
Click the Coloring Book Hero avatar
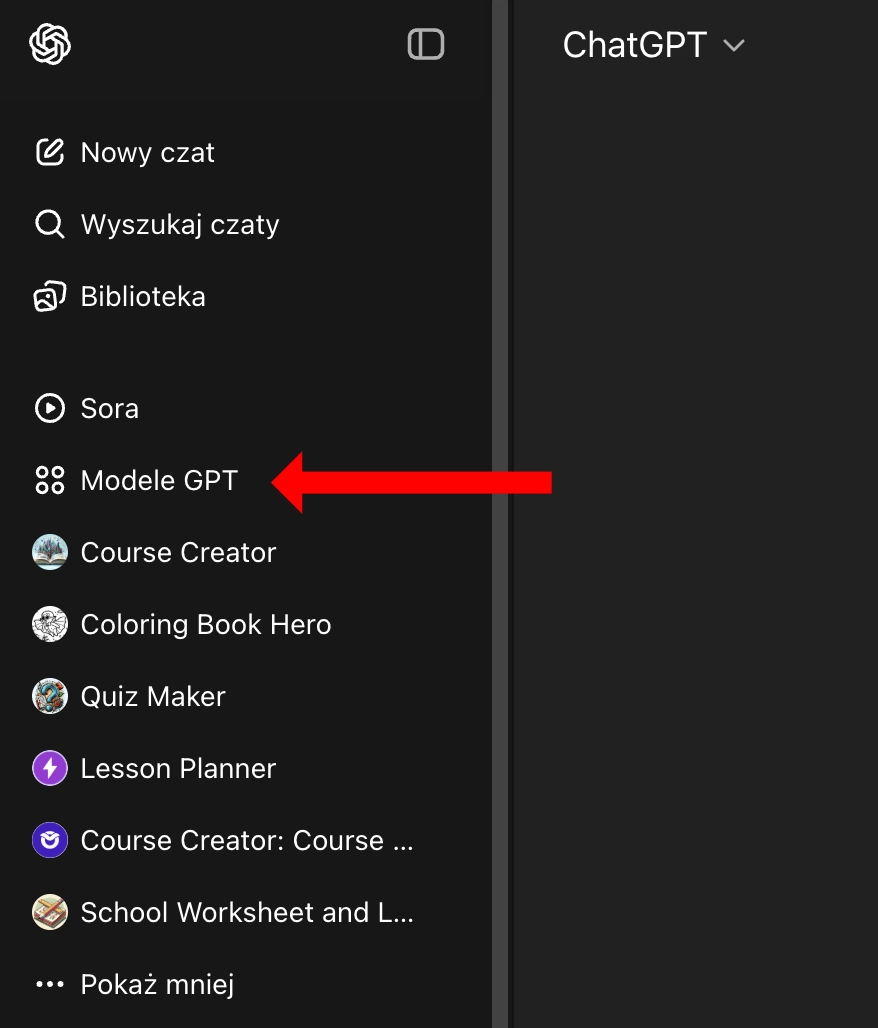50,624
